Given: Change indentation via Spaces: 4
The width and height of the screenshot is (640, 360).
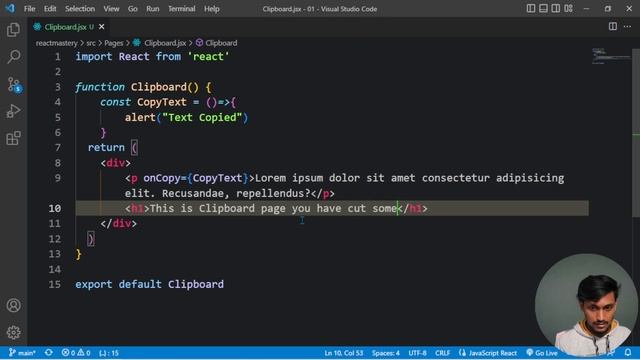Looking at the screenshot, I should tap(386, 353).
